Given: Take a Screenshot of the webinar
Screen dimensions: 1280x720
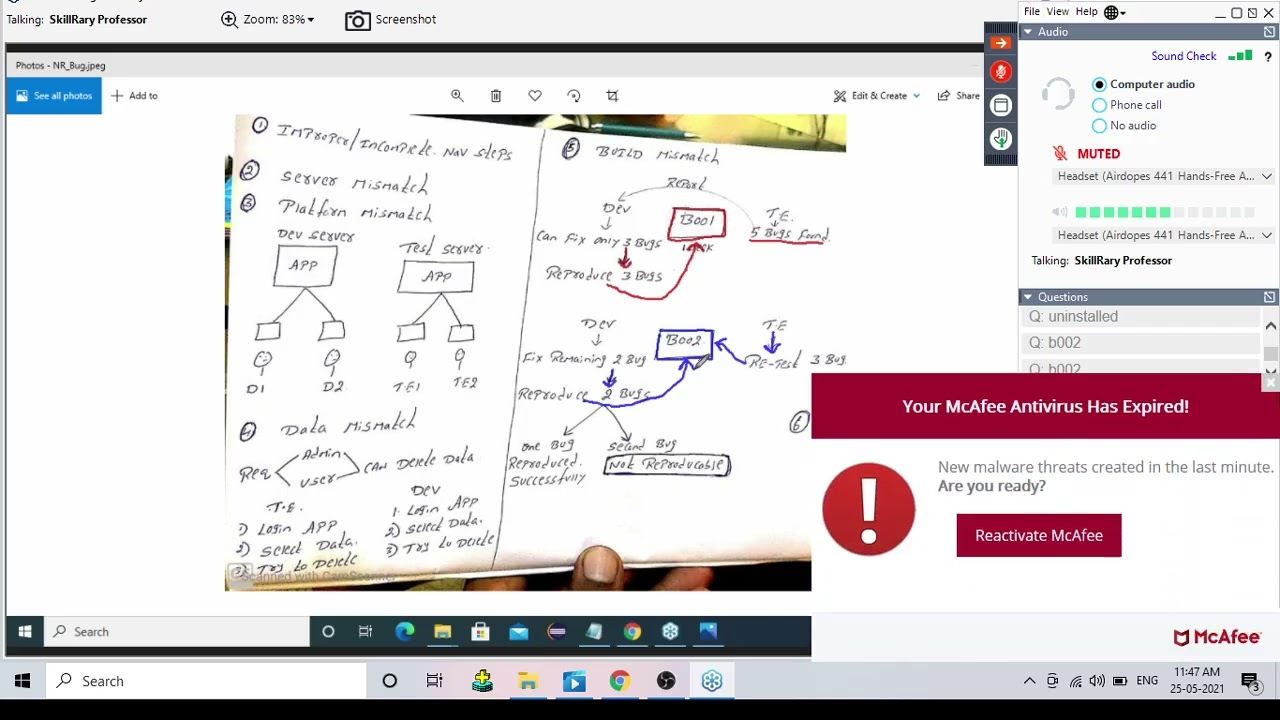Looking at the screenshot, I should click(391, 19).
